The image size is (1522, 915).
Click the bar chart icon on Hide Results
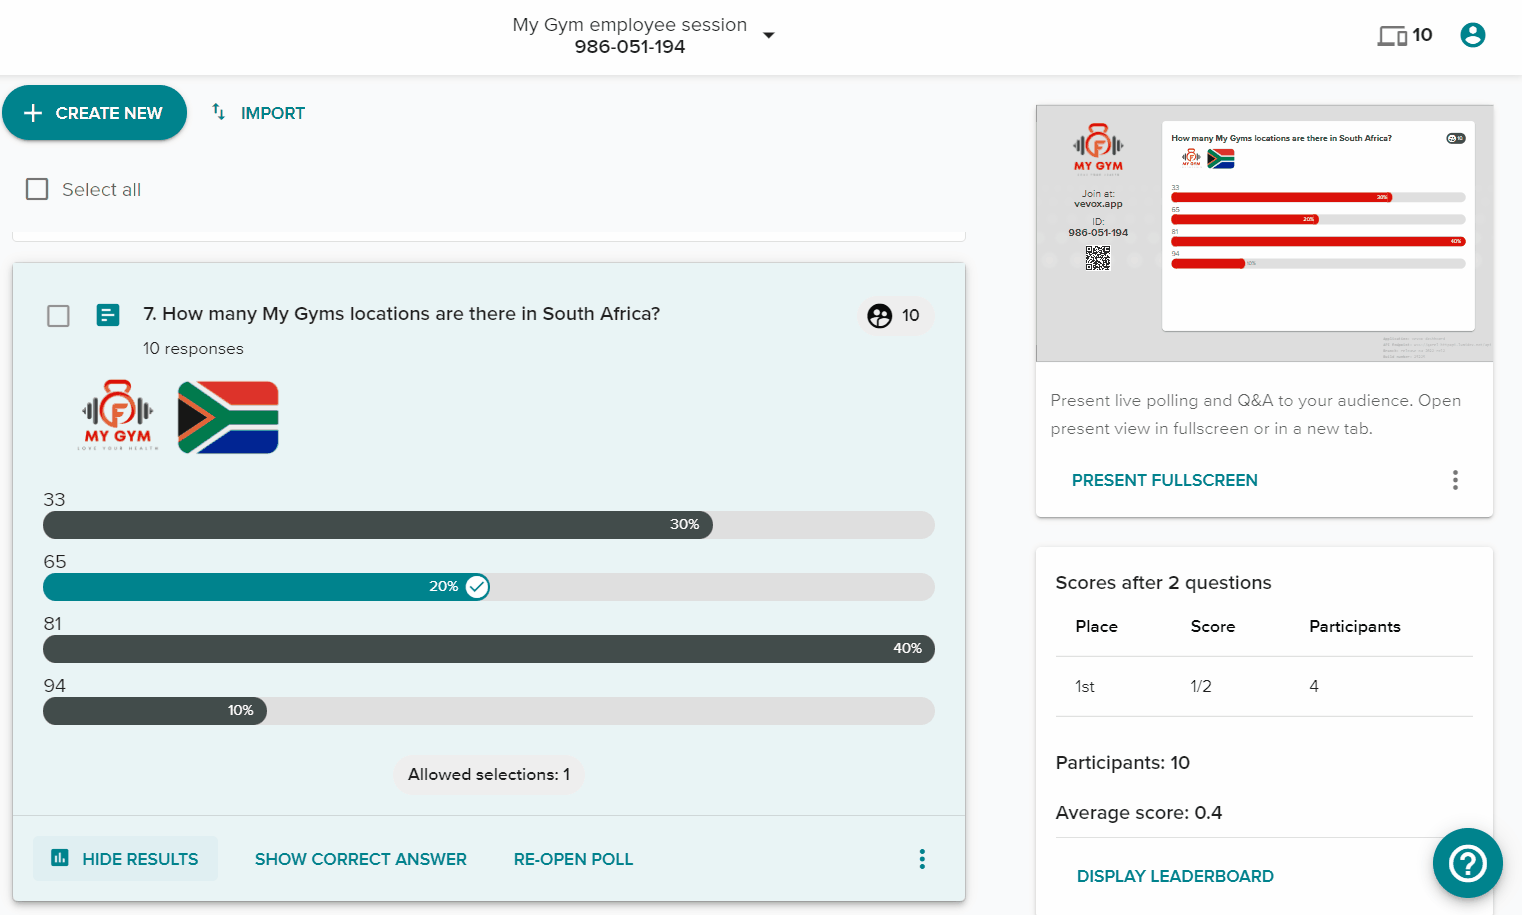pyautogui.click(x=58, y=858)
